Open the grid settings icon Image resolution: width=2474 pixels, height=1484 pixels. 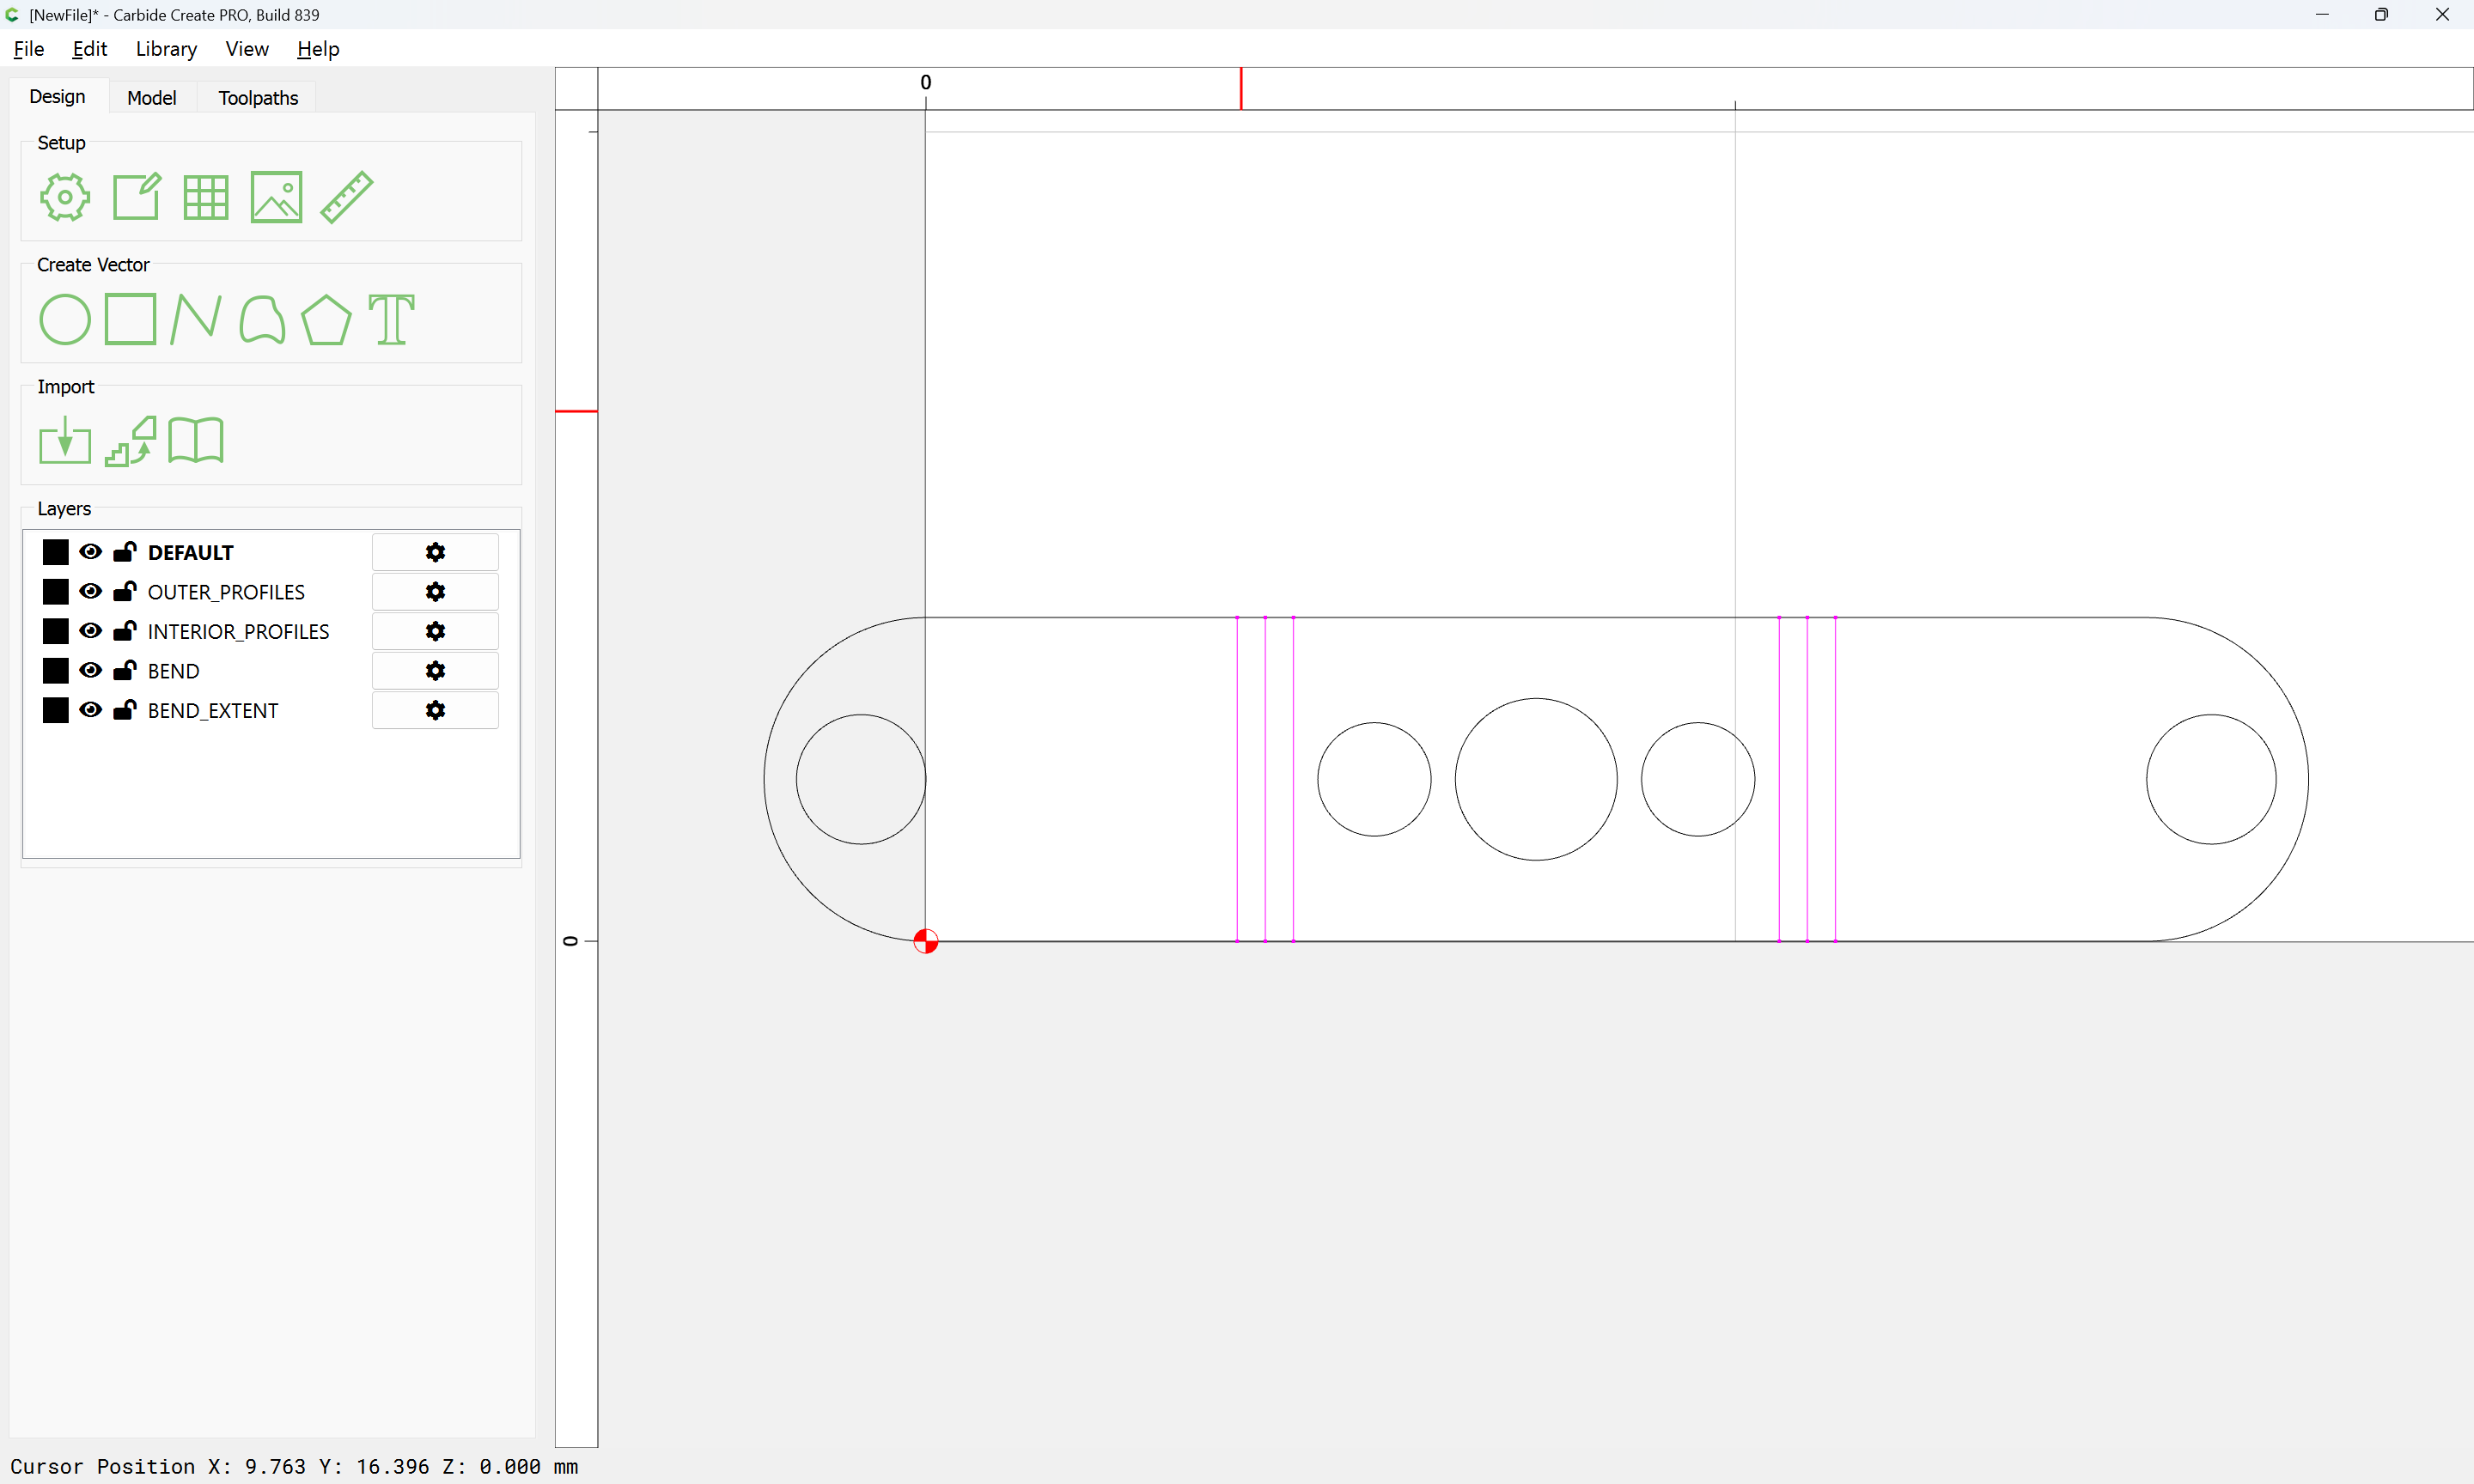(206, 197)
